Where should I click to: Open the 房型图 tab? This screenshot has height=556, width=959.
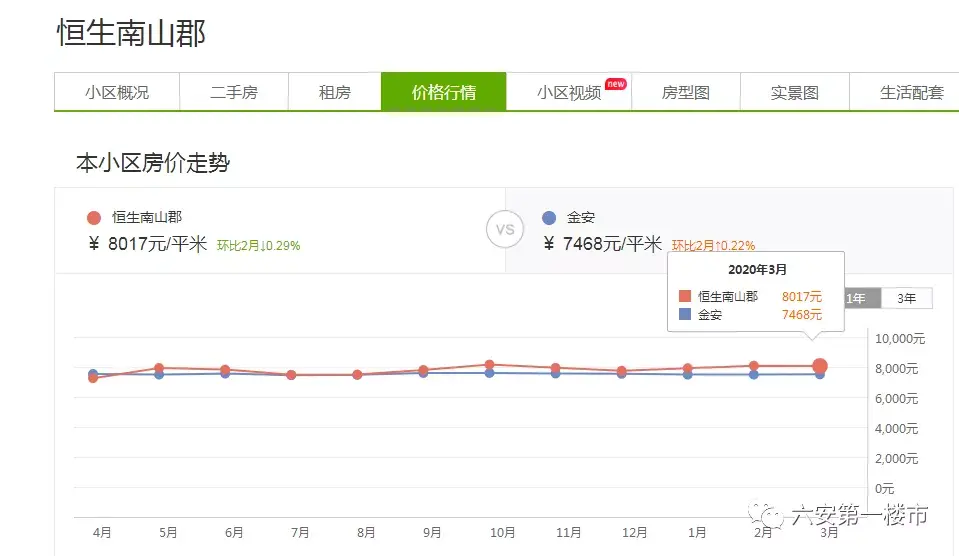686,93
